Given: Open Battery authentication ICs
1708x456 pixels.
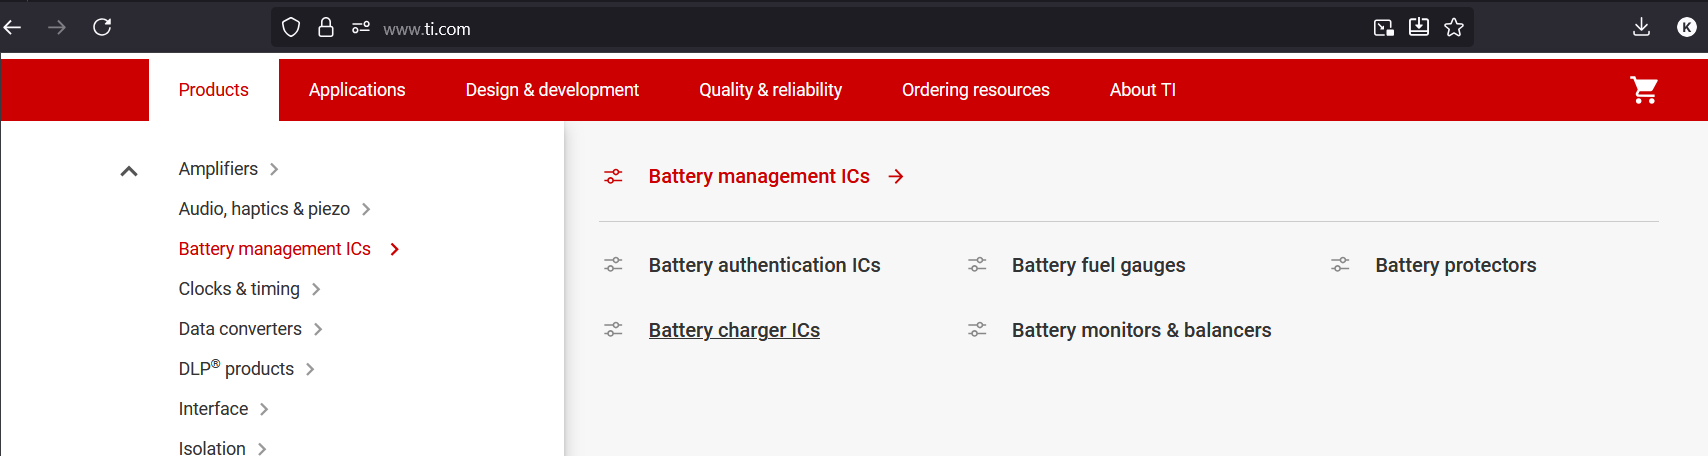Looking at the screenshot, I should pyautogui.click(x=764, y=265).
